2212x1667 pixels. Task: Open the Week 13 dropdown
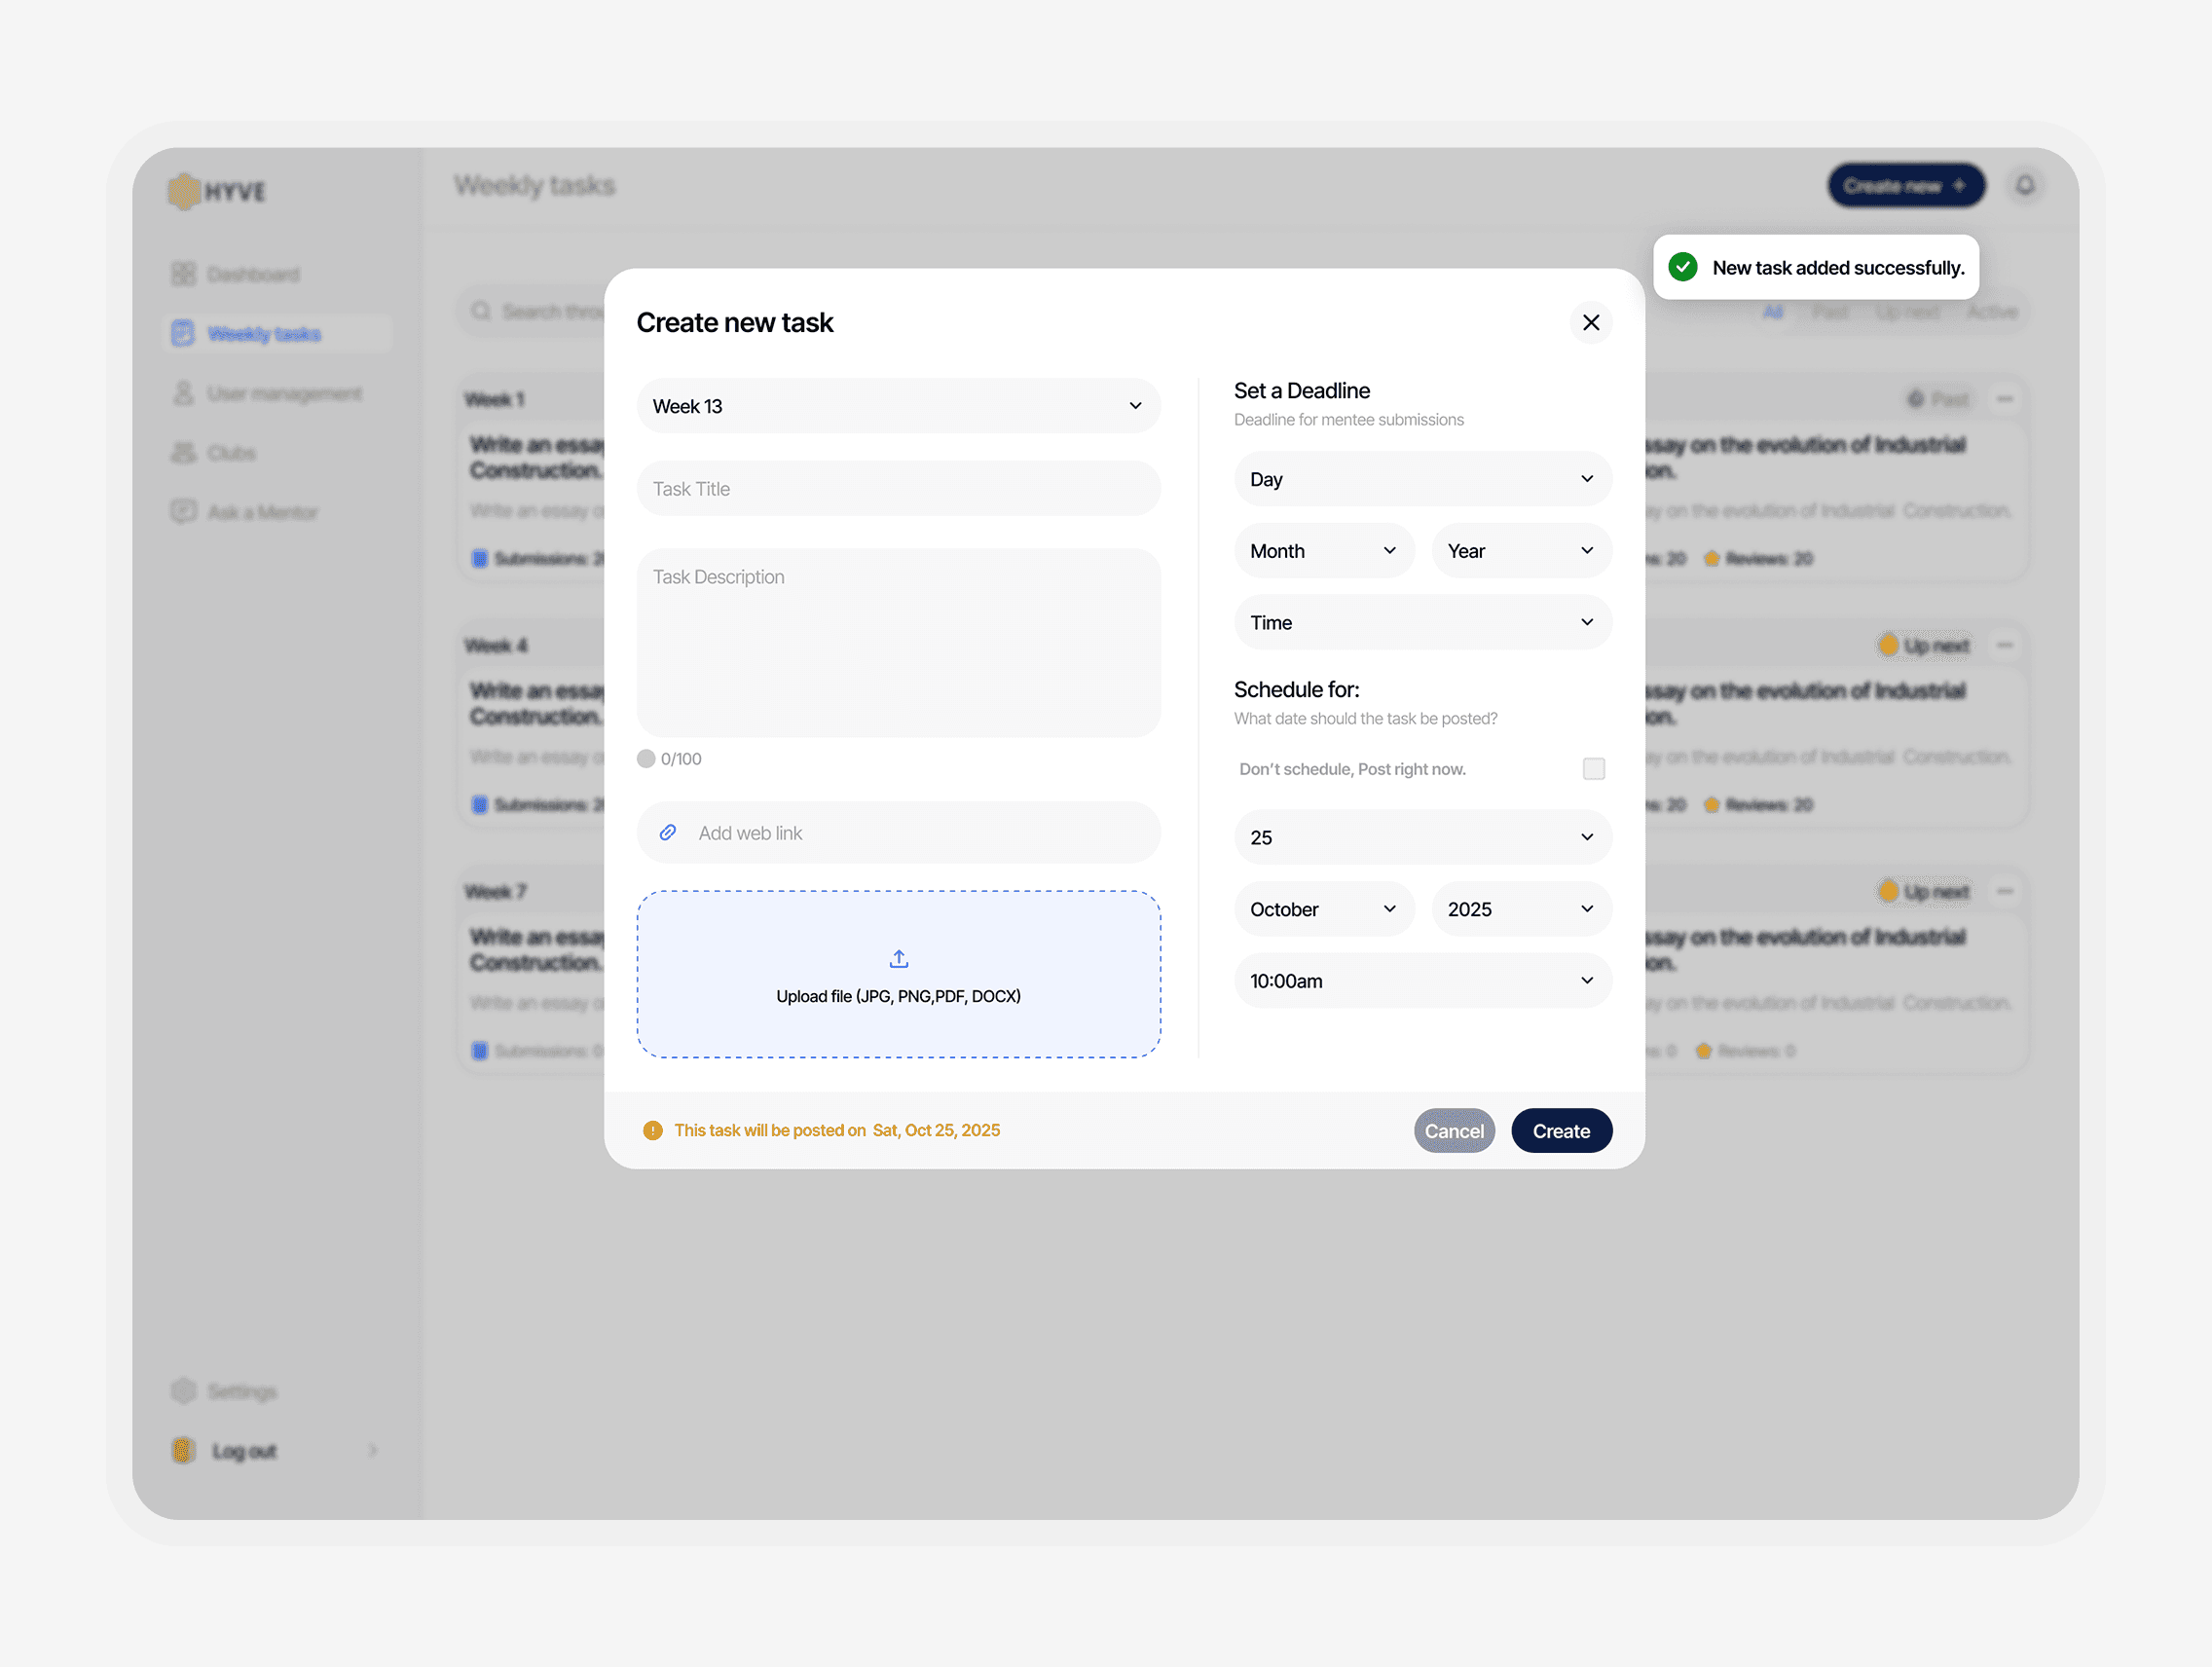(898, 406)
